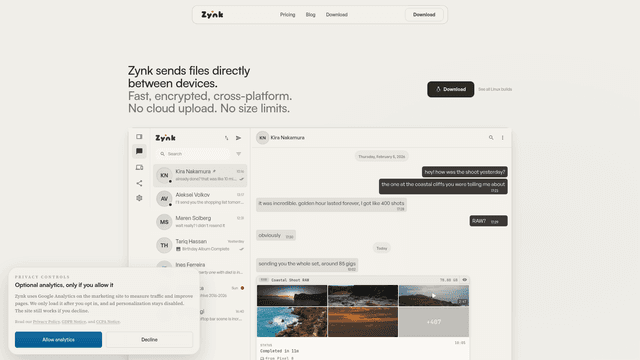Click the 'Completed in 11s' status text
The height and width of the screenshot is (360, 640).
[x=280, y=351]
